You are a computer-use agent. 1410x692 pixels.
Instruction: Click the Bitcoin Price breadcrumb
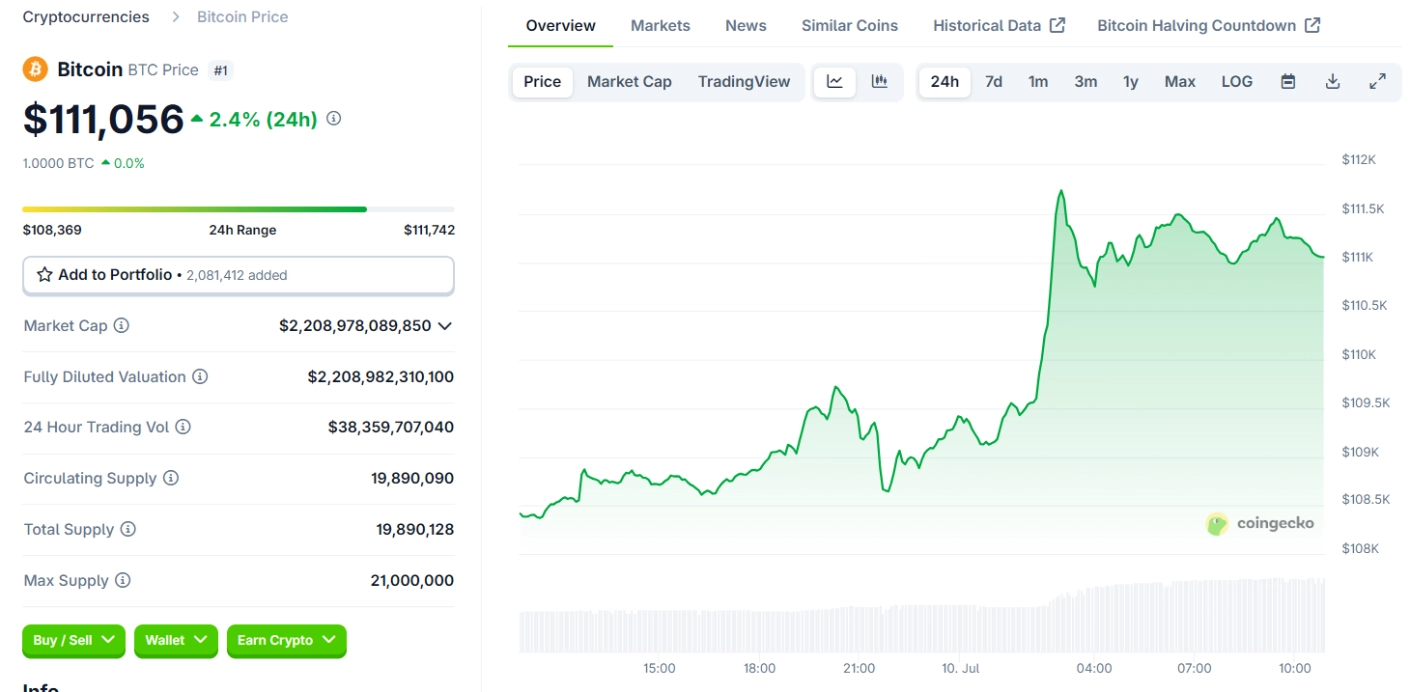click(243, 17)
